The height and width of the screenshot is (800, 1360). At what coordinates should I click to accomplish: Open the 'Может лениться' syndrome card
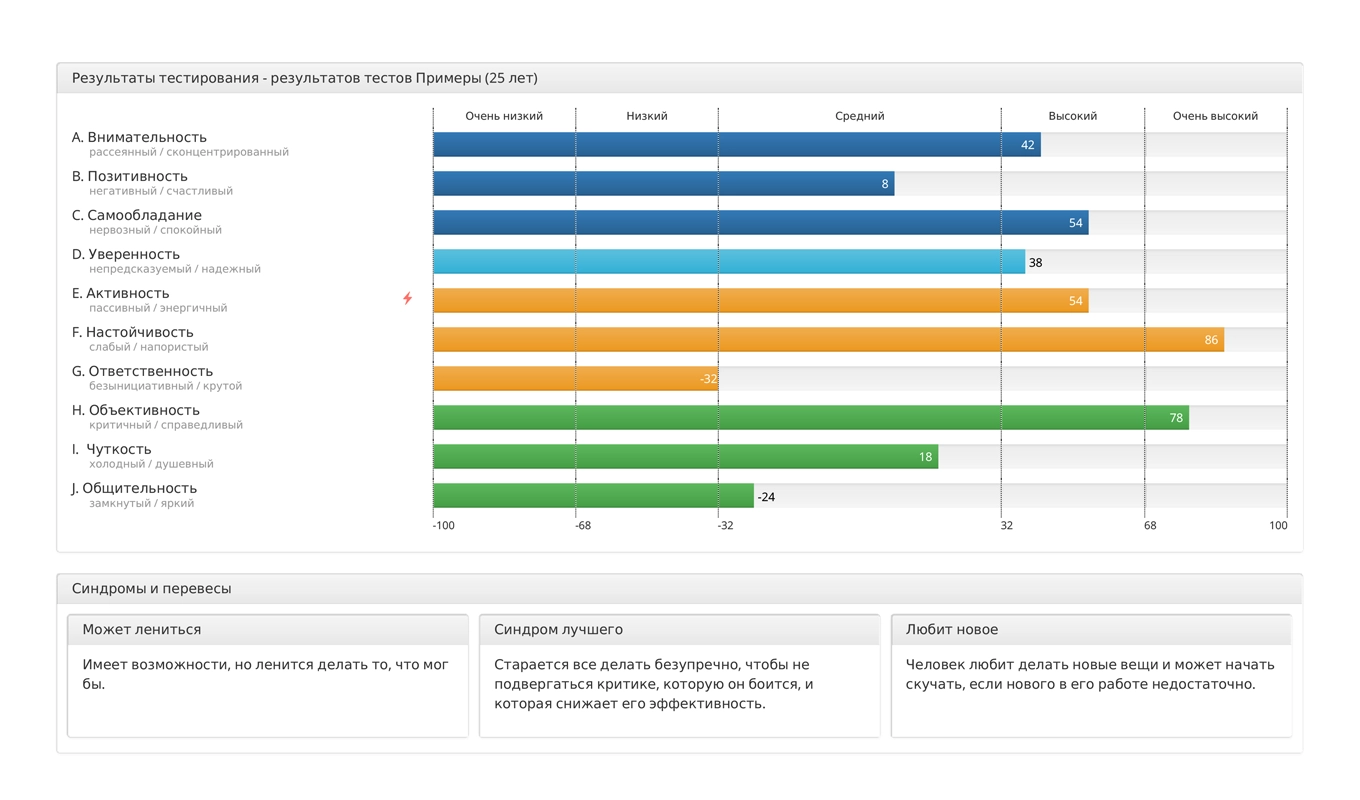click(x=141, y=630)
